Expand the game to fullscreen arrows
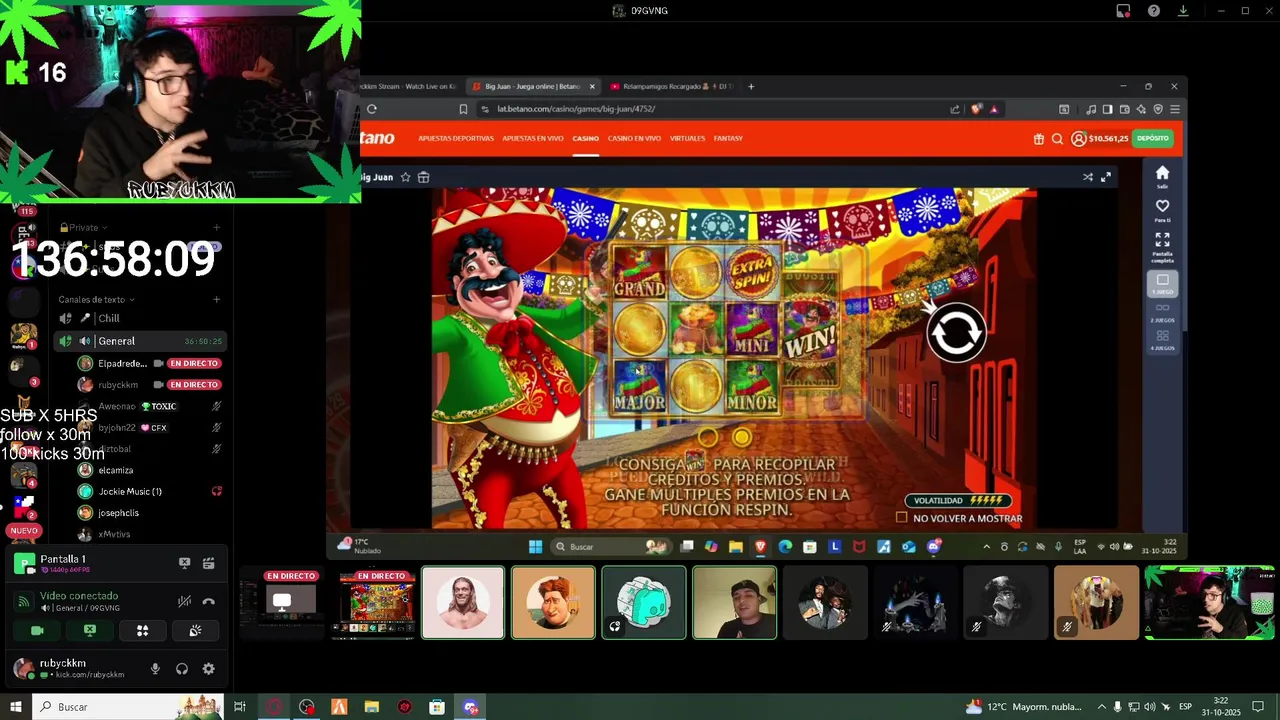Image resolution: width=1280 pixels, height=720 pixels. [x=1106, y=177]
